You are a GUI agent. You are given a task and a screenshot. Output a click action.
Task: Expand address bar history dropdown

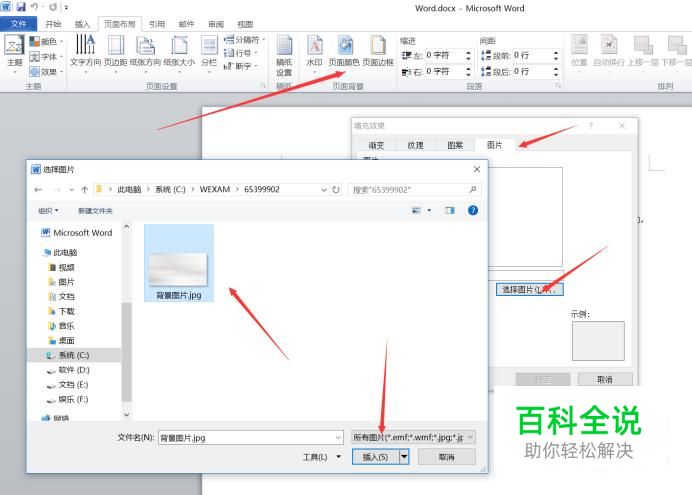324,190
